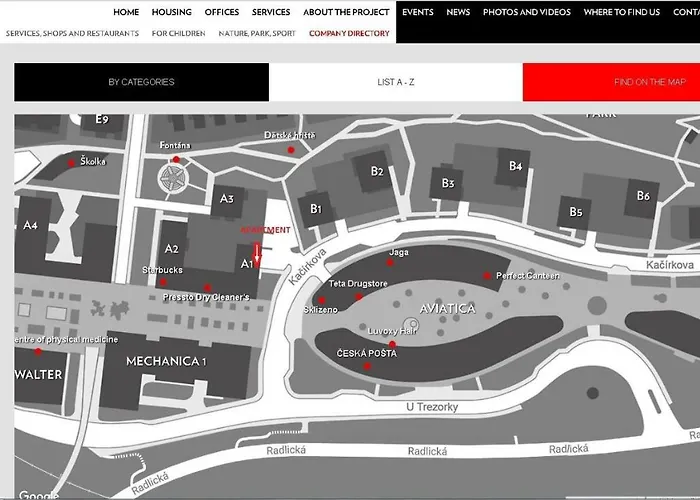
Task: Click the Pressto Dry Cleaner's marker
Action: (x=207, y=287)
